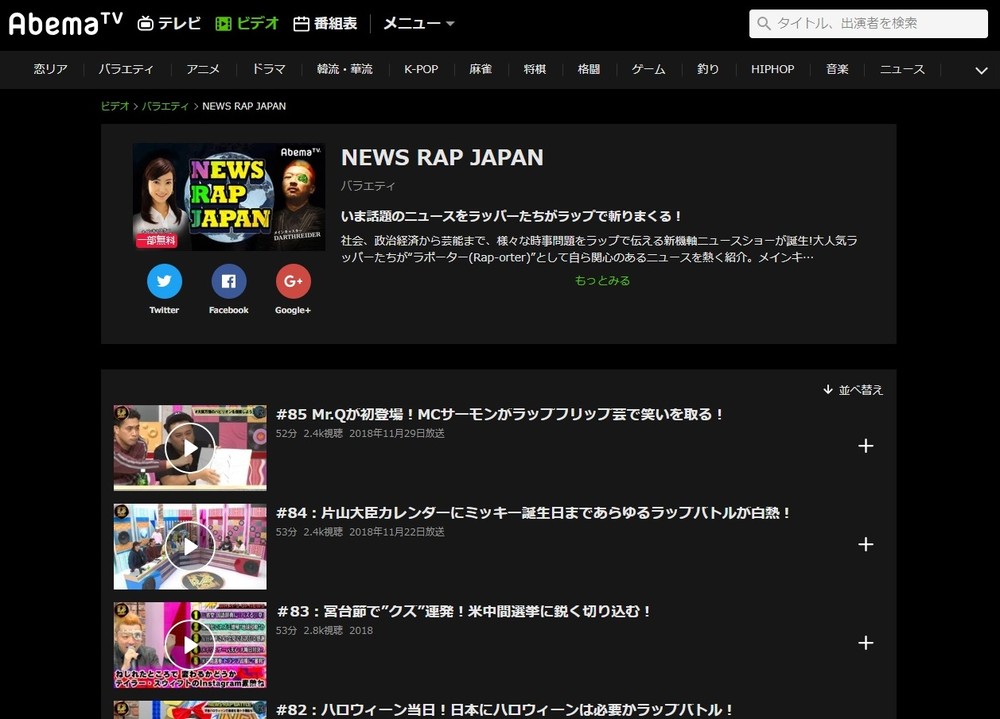This screenshot has width=1000, height=719.
Task: Add episode #83 using the plus control
Action: click(x=865, y=645)
